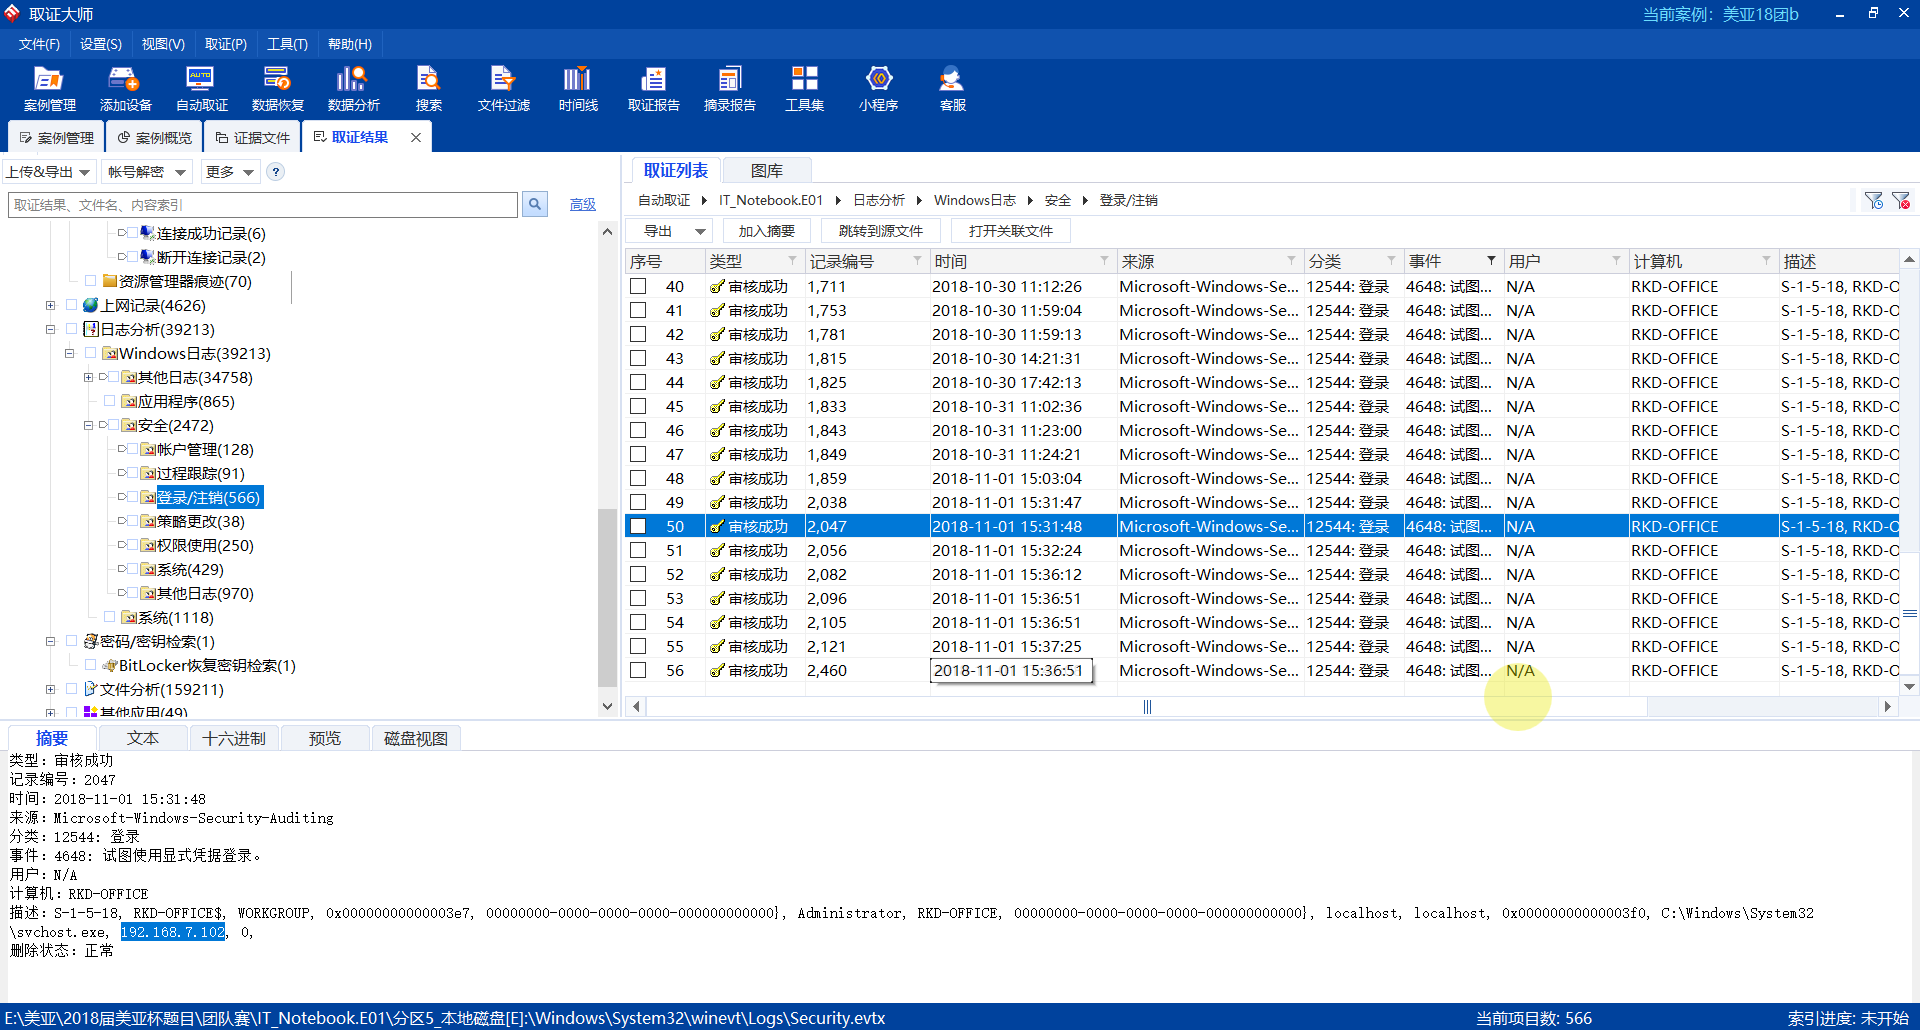Image resolution: width=1920 pixels, height=1030 pixels.
Task: Tick the 应用程序(865) checkbox
Action: pyautogui.click(x=110, y=401)
